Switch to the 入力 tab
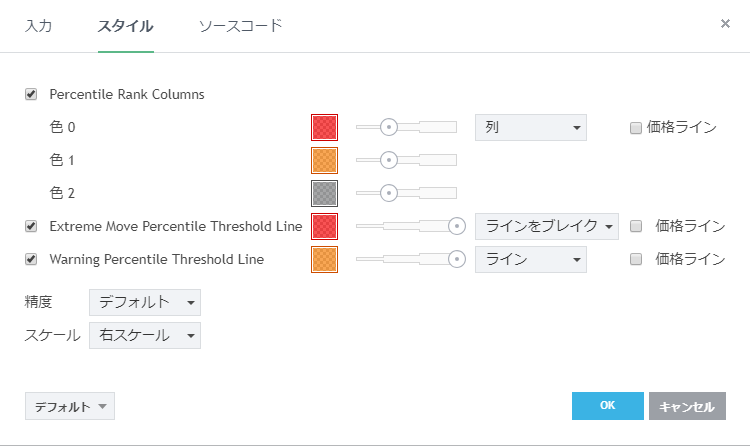The image size is (750, 446). [39, 25]
